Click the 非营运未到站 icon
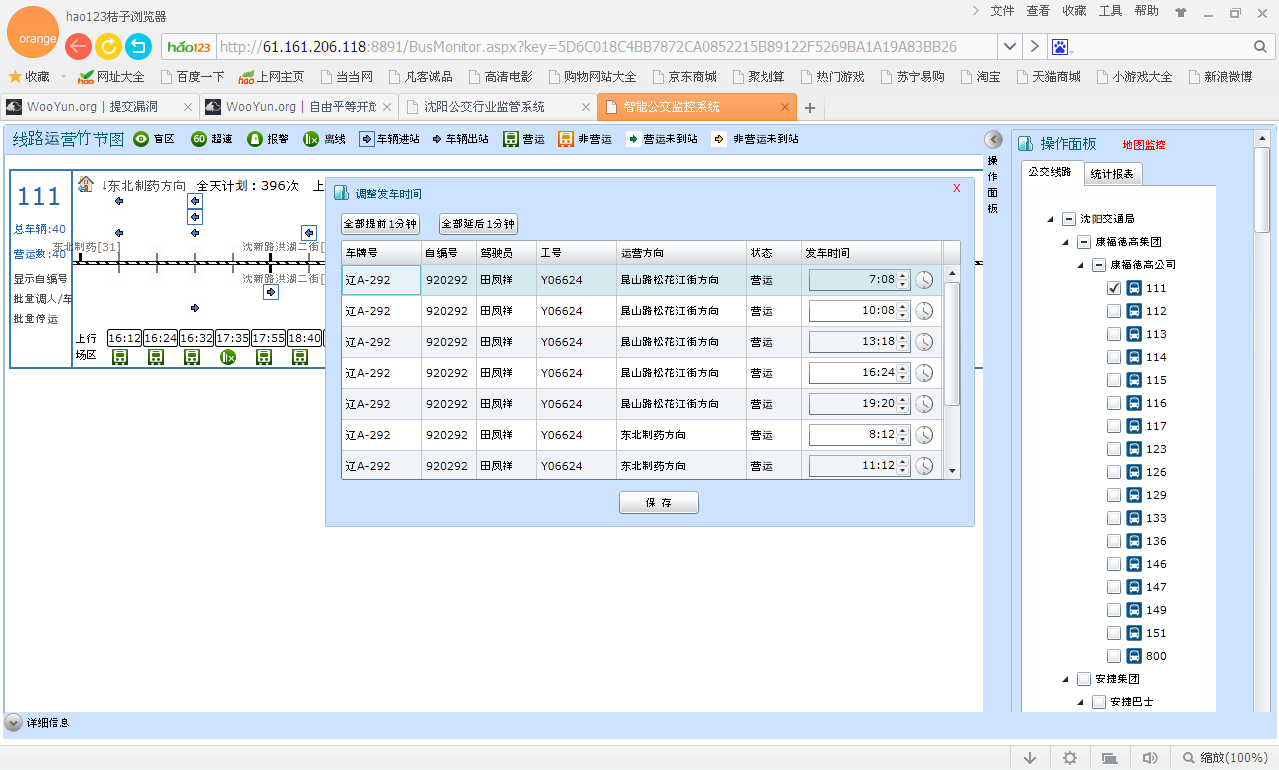Viewport: 1279px width, 770px height. point(719,139)
